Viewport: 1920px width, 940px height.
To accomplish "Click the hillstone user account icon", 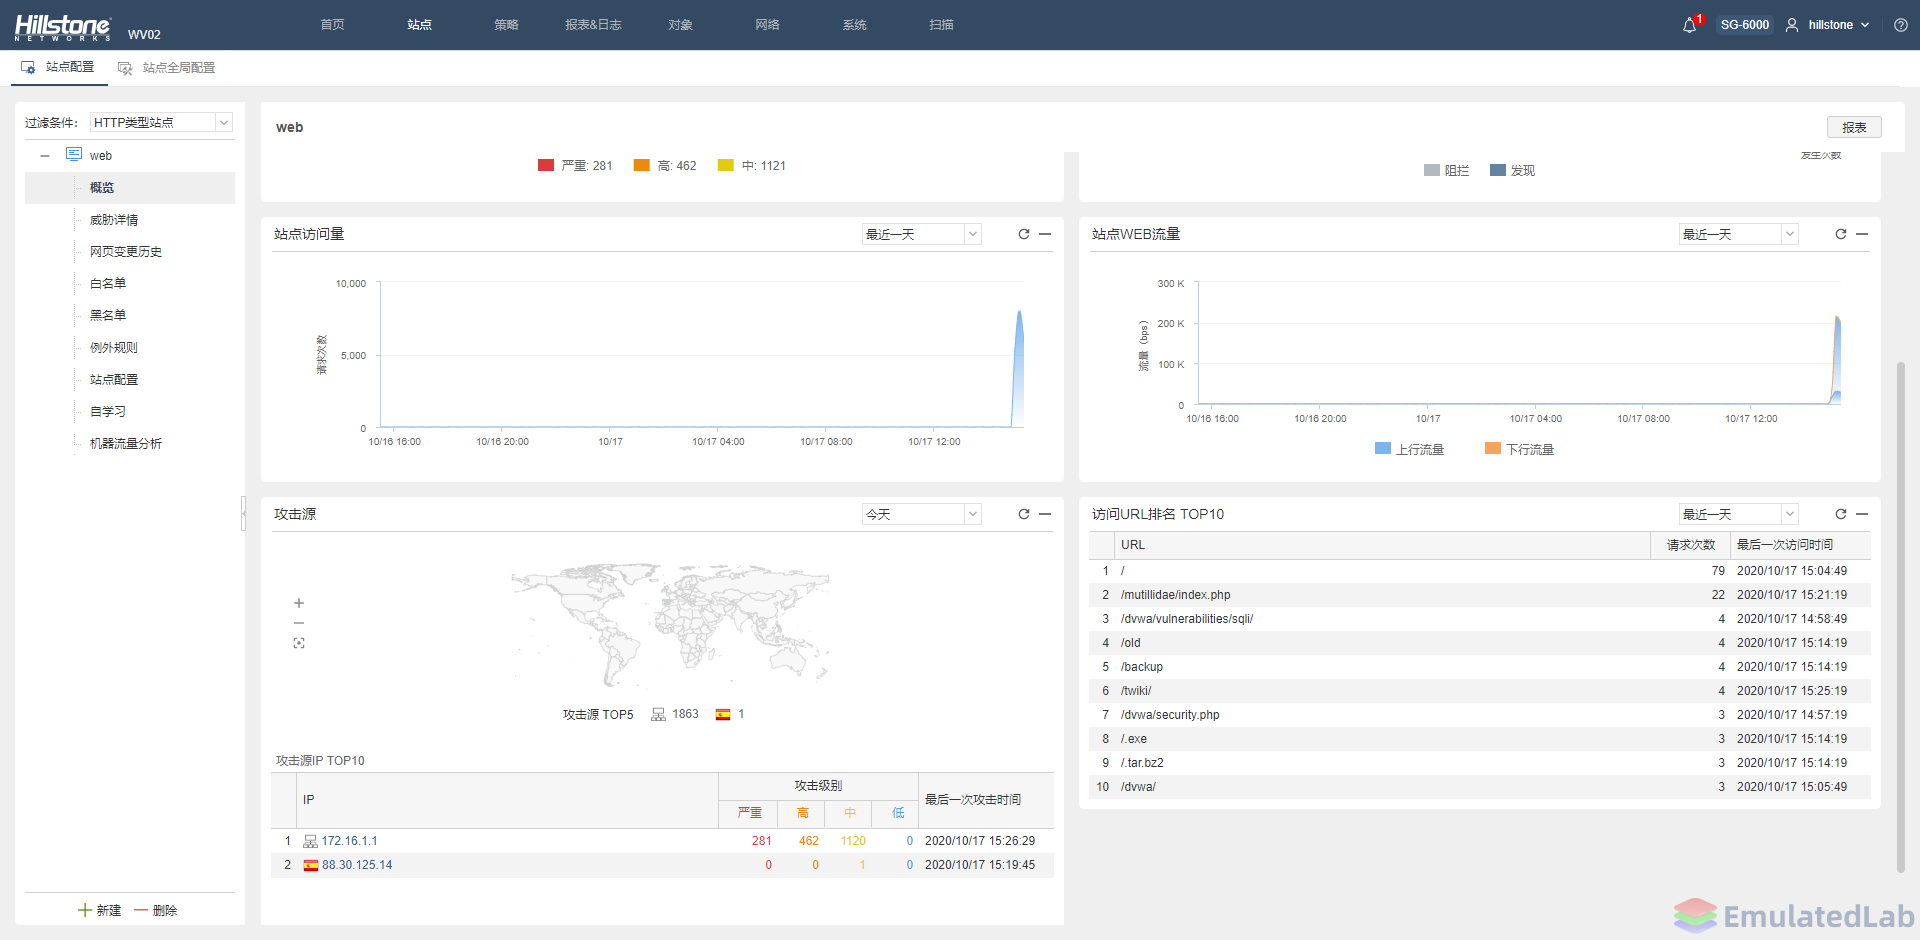I will coord(1792,25).
